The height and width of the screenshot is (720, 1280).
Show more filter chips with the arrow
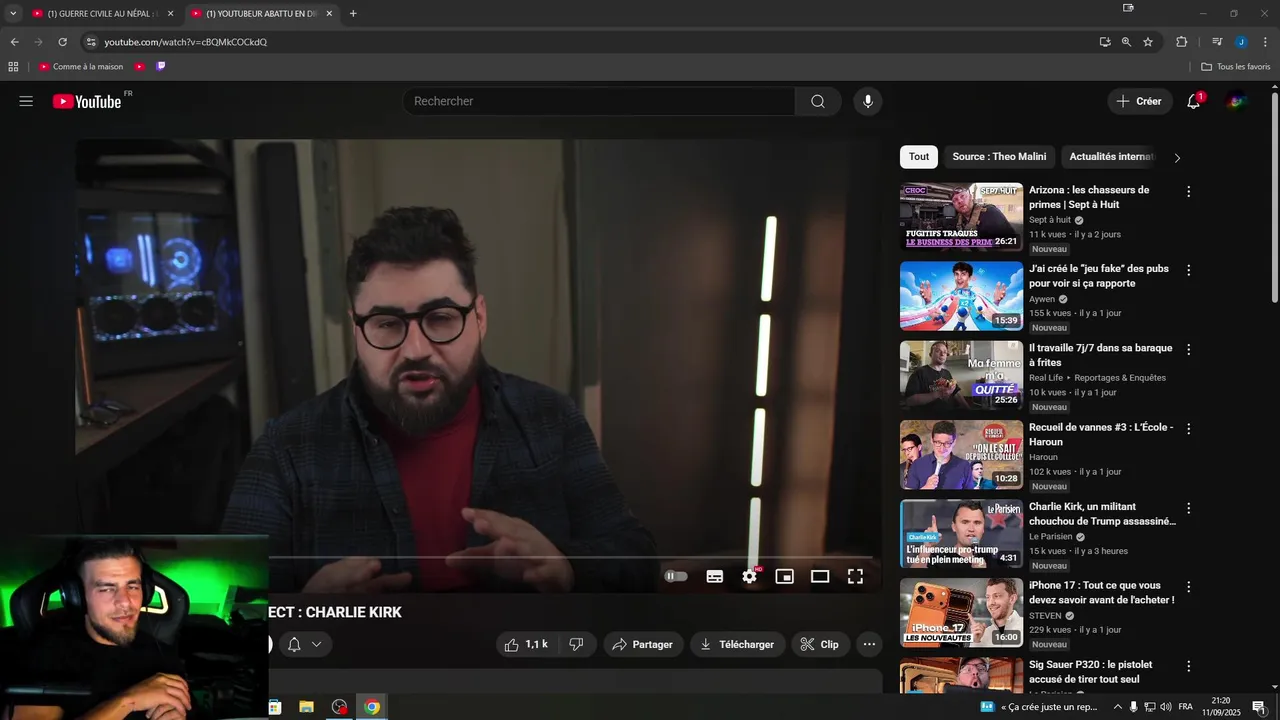pos(1177,158)
